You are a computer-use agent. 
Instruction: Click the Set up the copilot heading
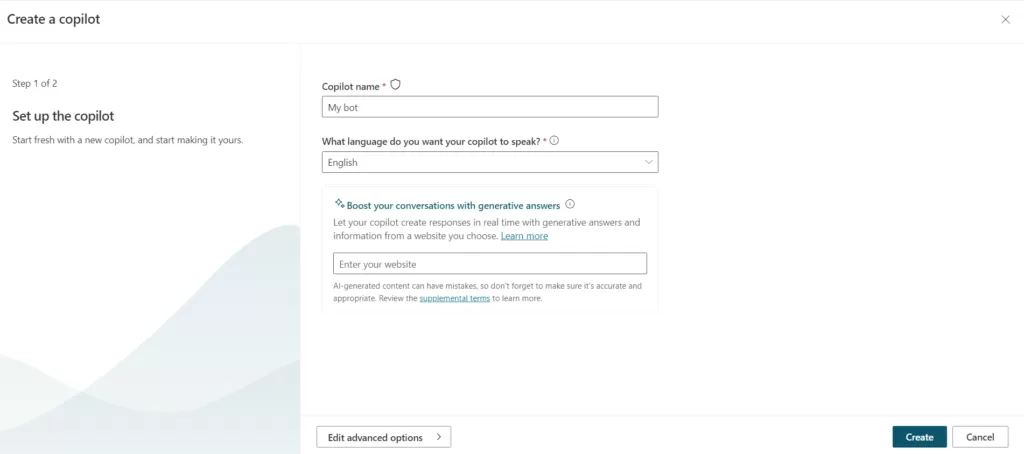[x=63, y=116]
